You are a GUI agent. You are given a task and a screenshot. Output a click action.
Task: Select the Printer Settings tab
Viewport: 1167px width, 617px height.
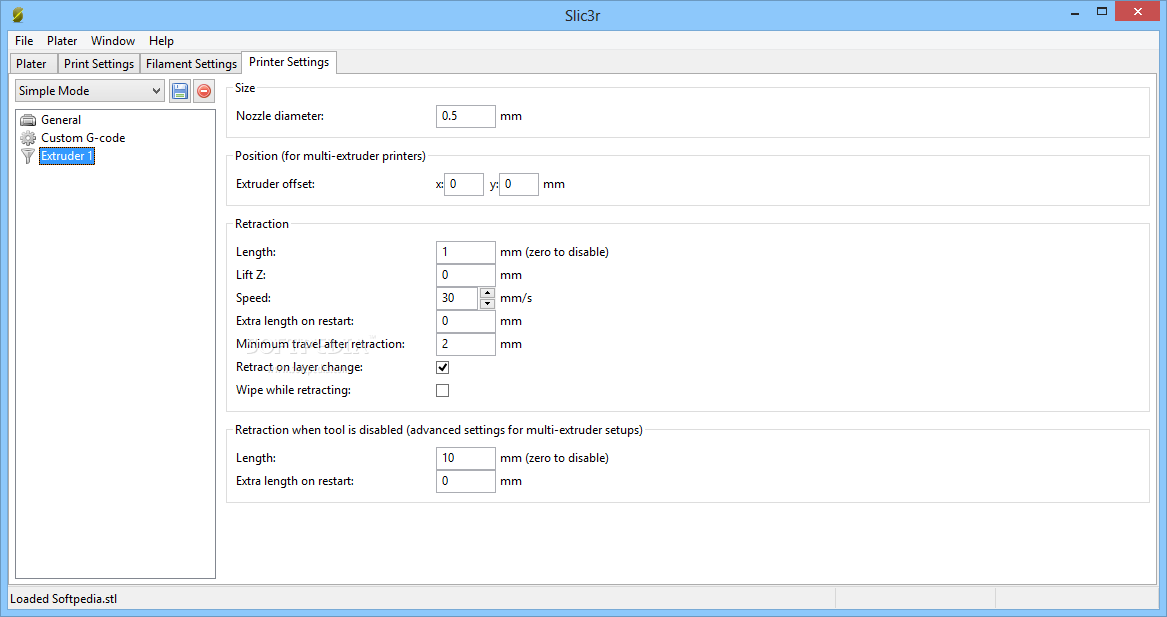click(x=289, y=62)
